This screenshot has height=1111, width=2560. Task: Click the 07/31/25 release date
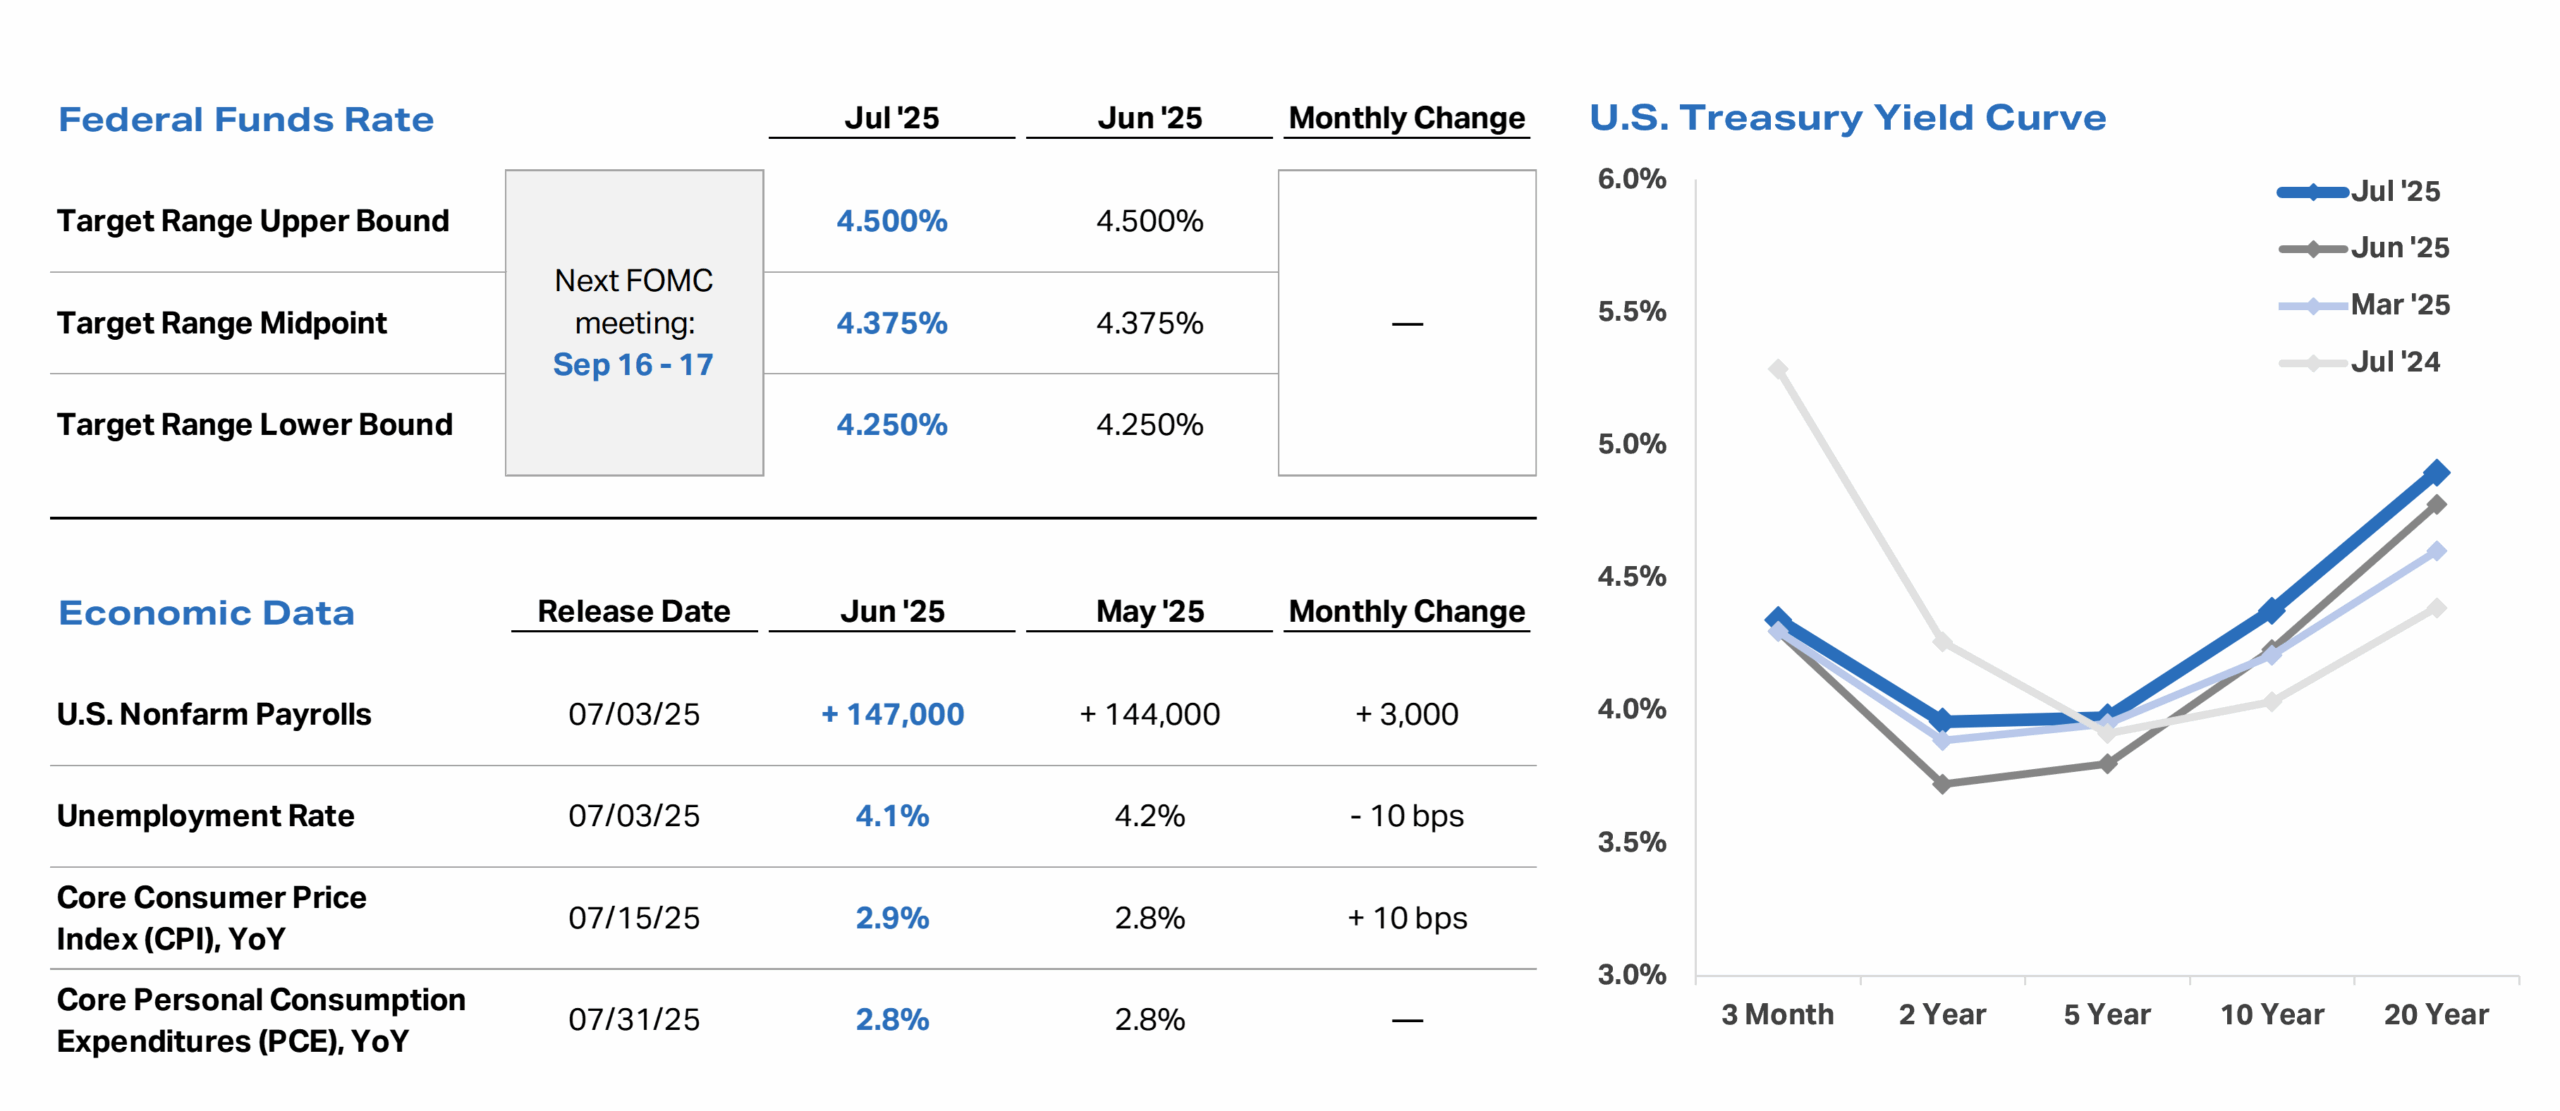[x=634, y=1020]
